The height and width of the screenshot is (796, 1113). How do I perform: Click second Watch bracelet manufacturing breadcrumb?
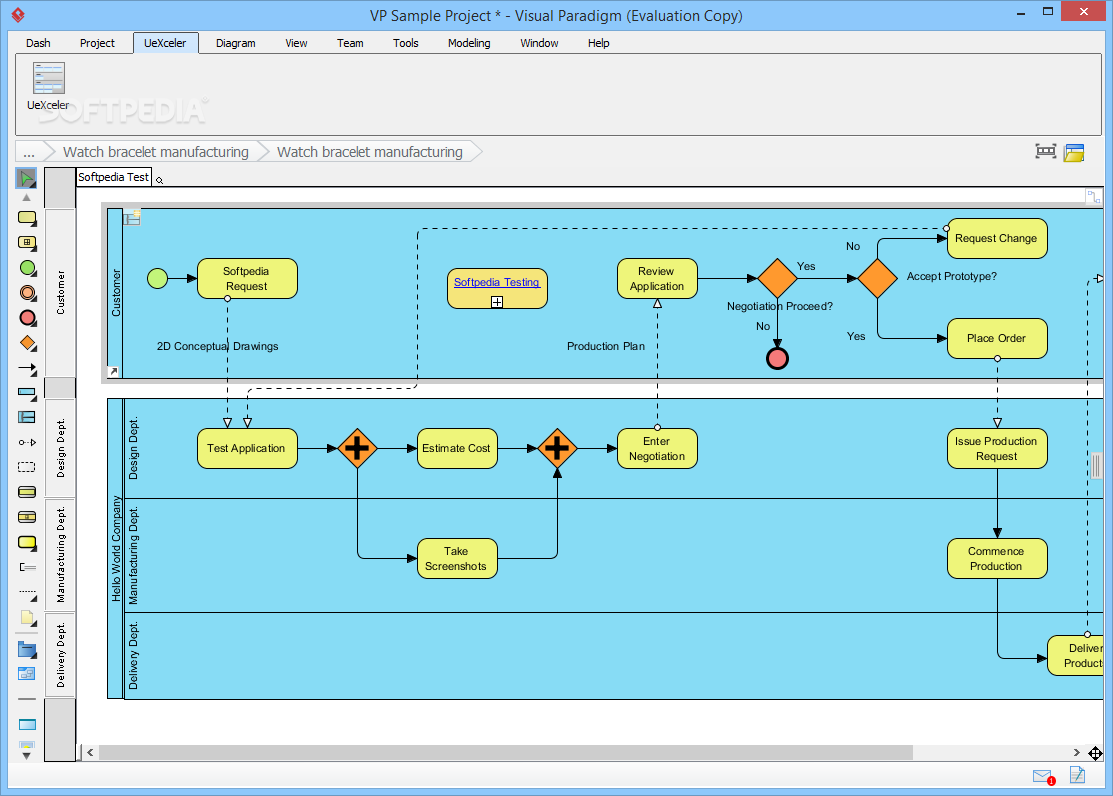pos(370,152)
